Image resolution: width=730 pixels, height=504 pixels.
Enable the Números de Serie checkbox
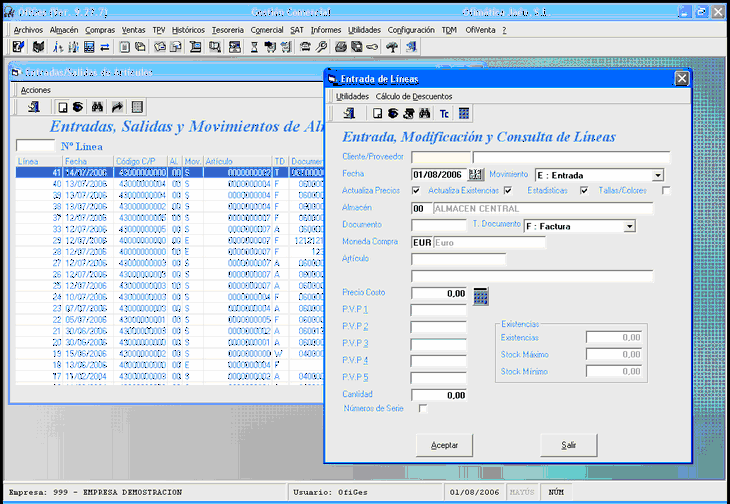click(x=423, y=409)
